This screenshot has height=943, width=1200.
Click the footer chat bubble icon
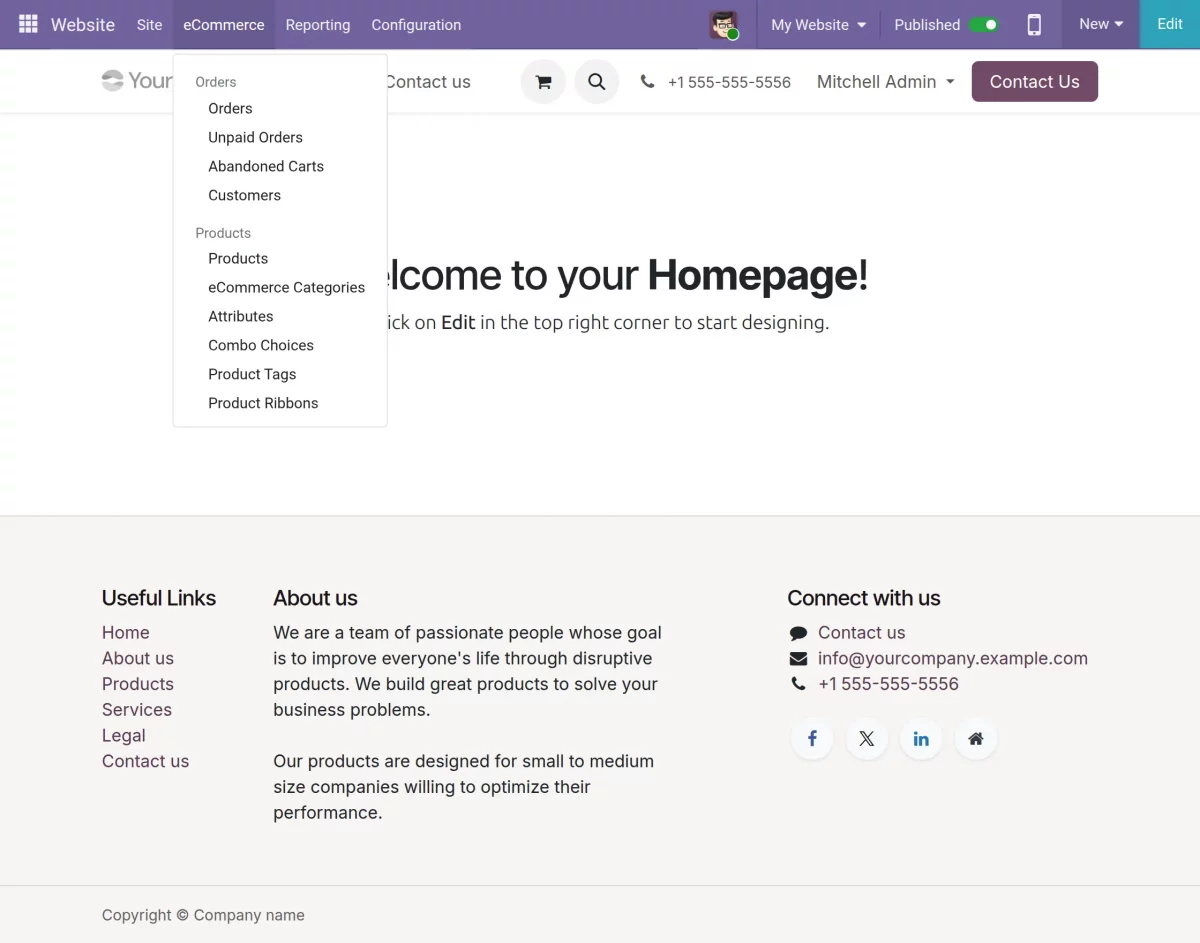pyautogui.click(x=798, y=633)
